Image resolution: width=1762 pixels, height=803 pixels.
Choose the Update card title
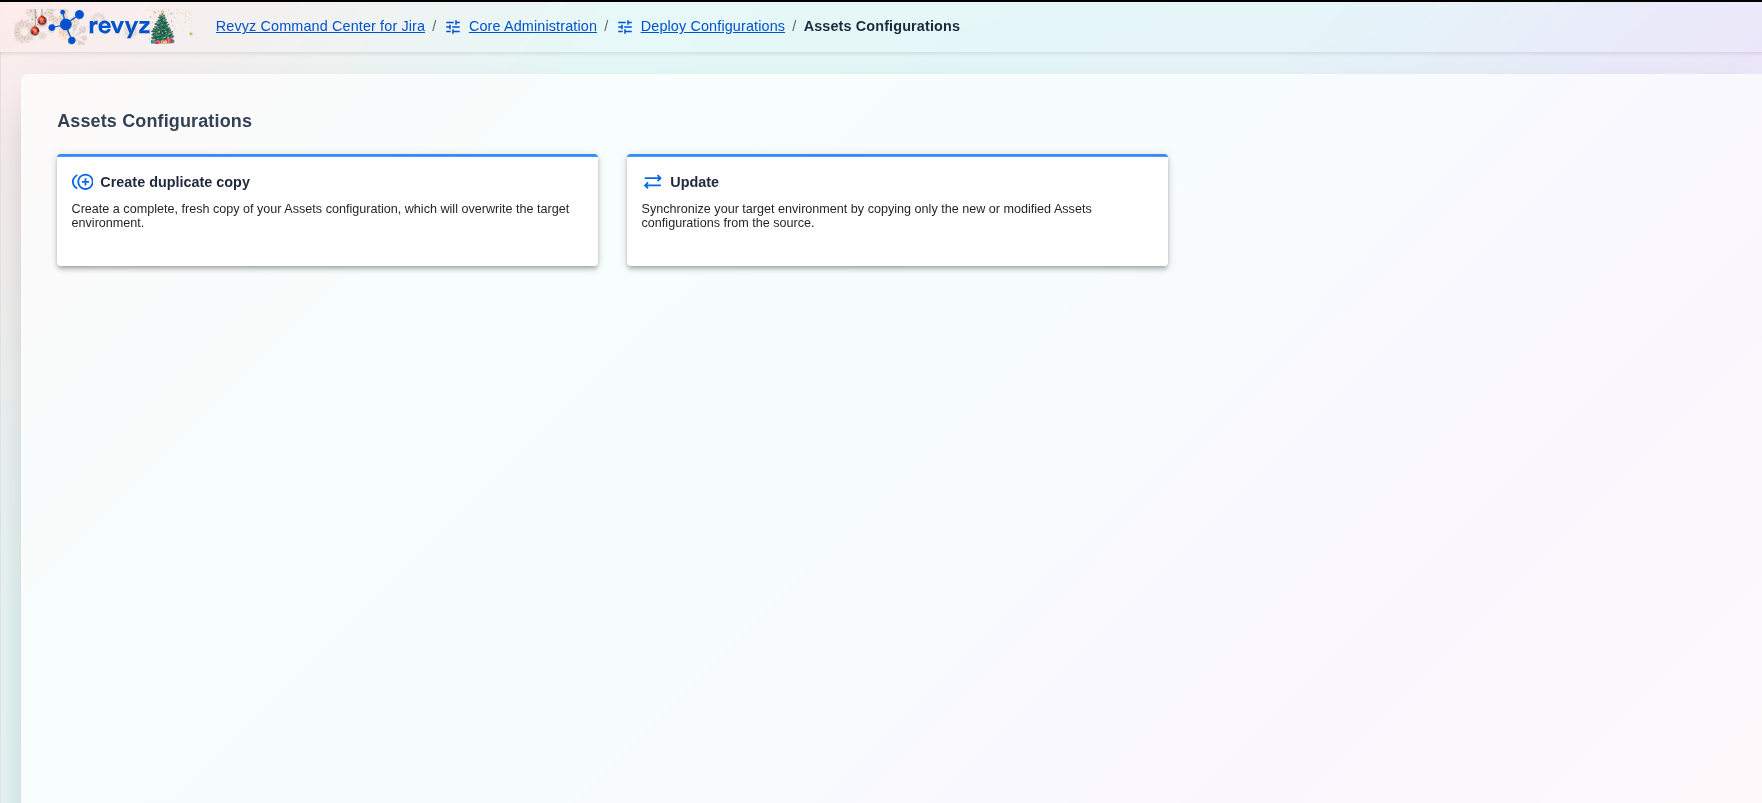point(694,182)
